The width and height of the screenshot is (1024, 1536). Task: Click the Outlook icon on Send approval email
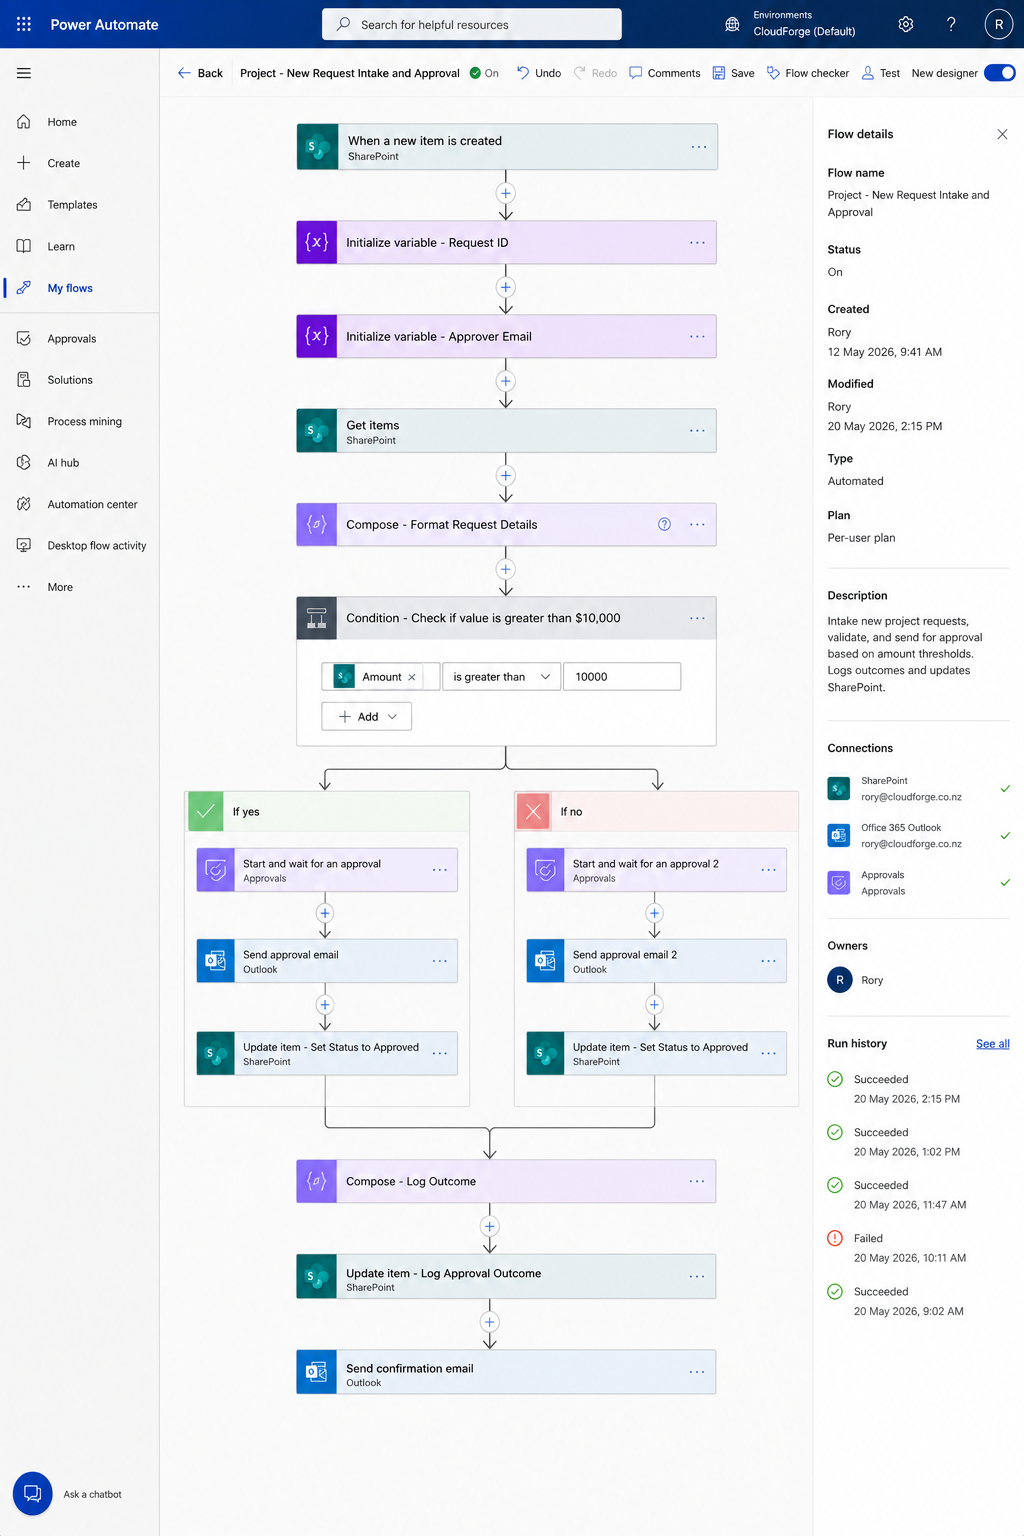tap(216, 961)
